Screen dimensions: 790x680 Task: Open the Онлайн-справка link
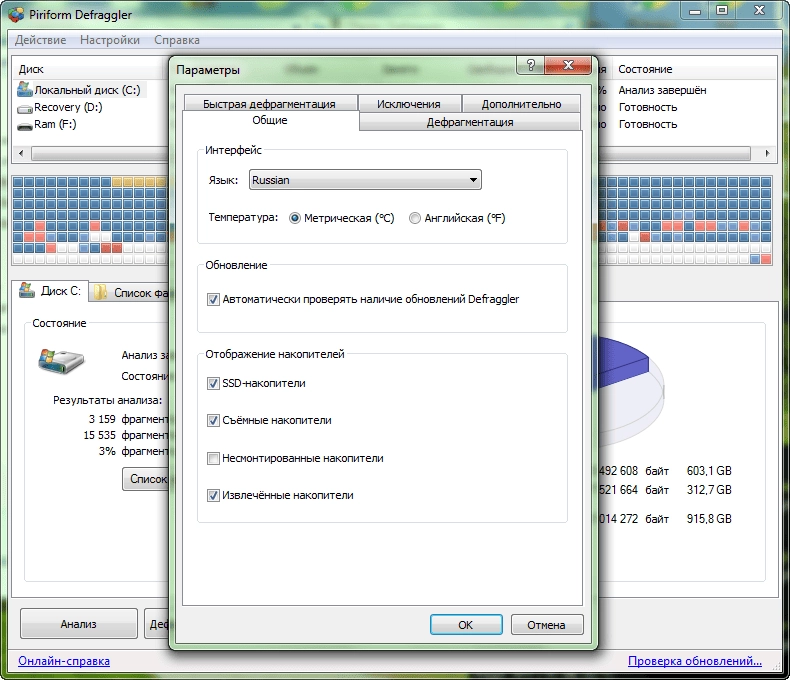pos(64,661)
